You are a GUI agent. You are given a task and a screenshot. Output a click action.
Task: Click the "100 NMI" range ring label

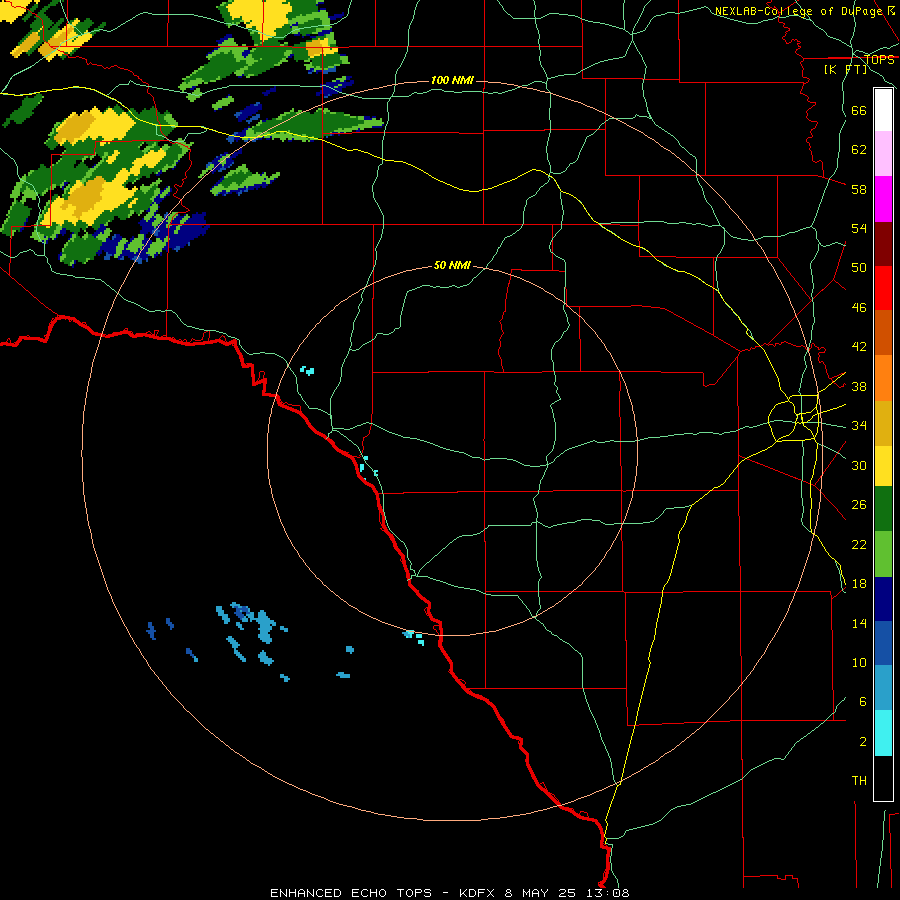(452, 80)
